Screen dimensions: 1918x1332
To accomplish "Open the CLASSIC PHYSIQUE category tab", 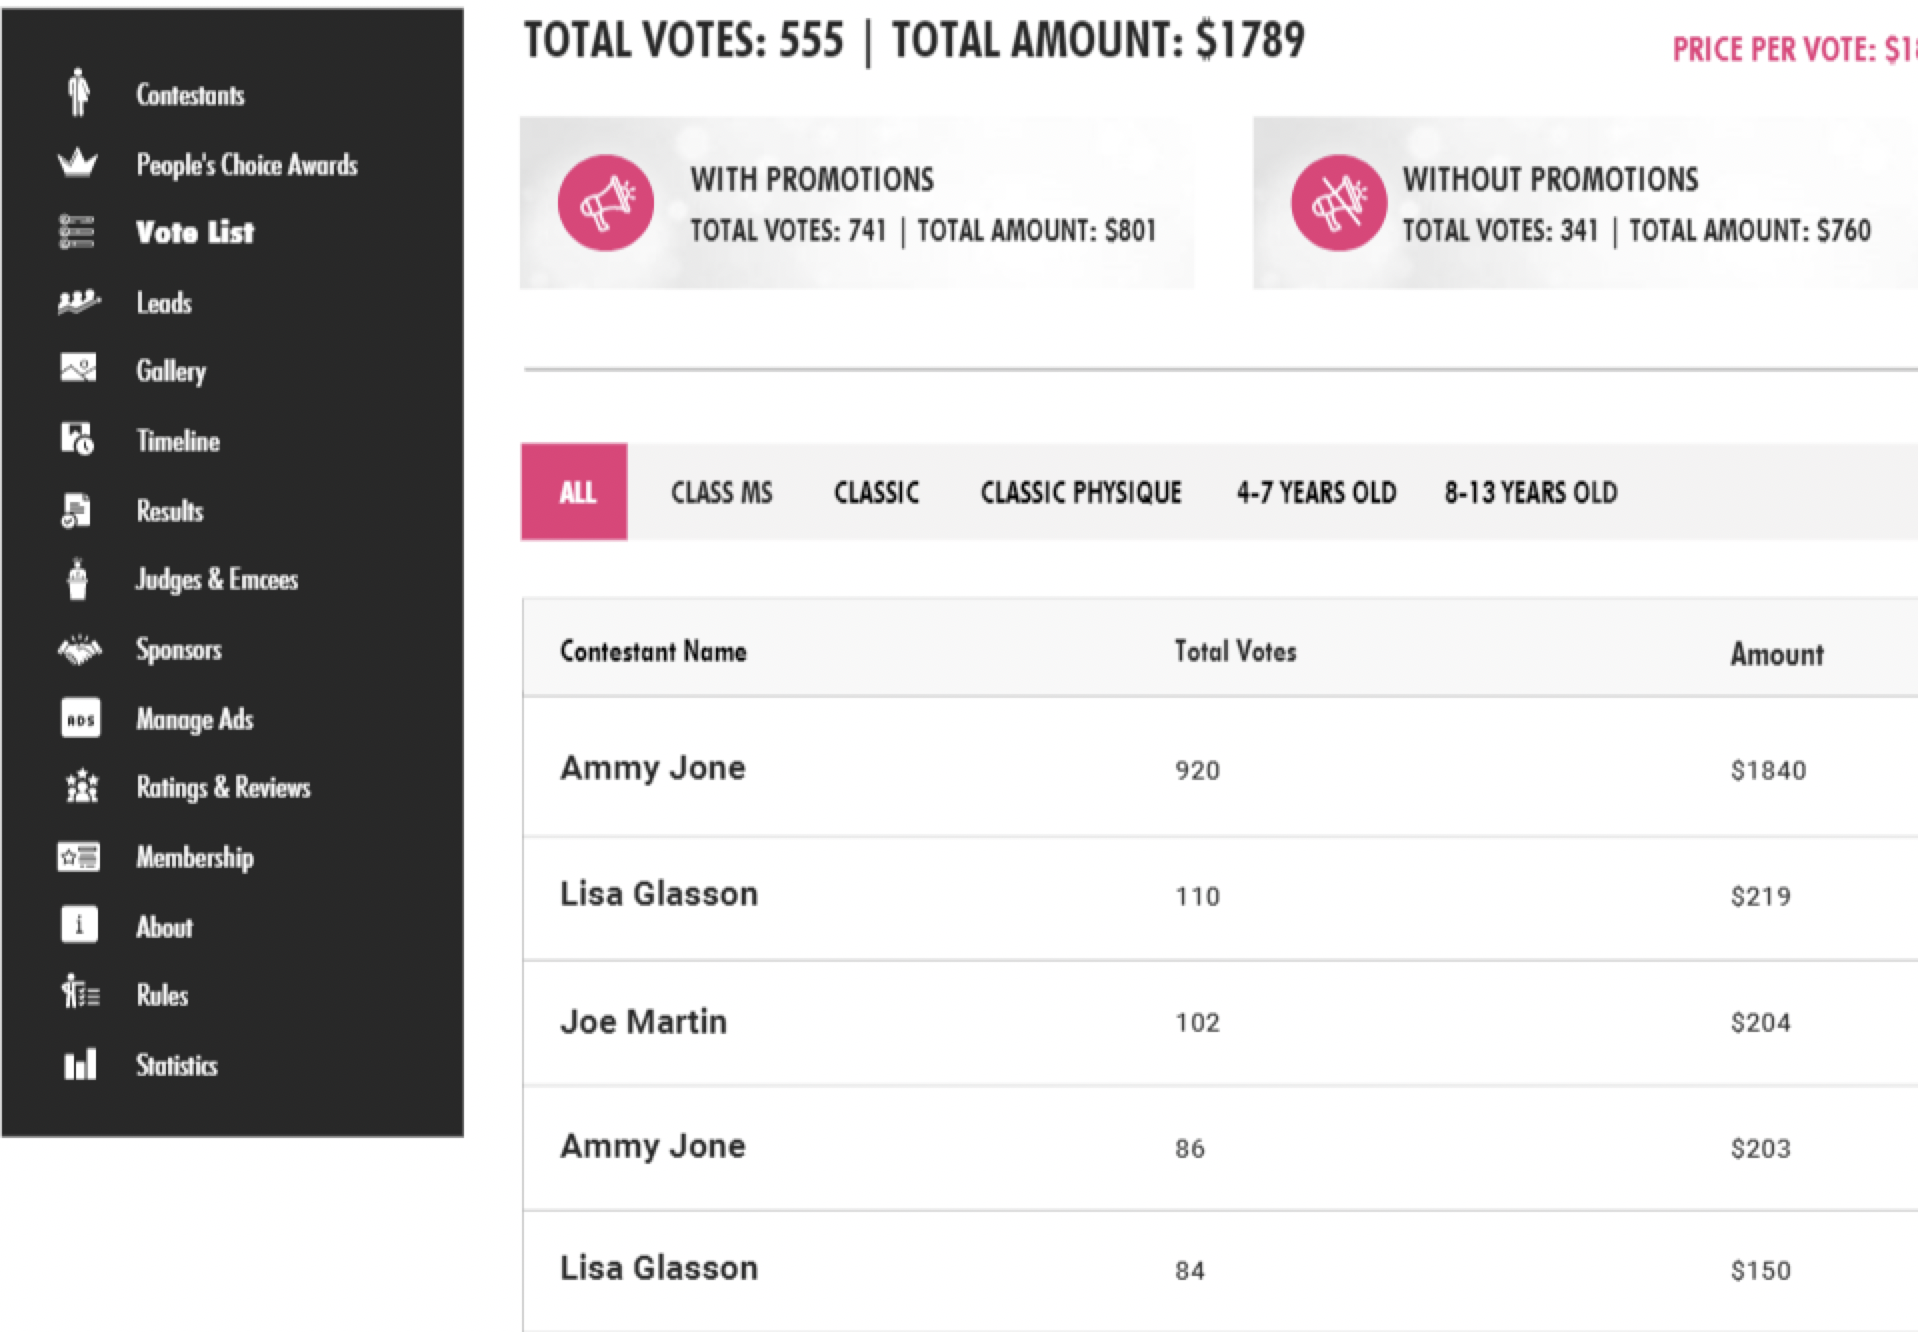I will click(x=1081, y=491).
